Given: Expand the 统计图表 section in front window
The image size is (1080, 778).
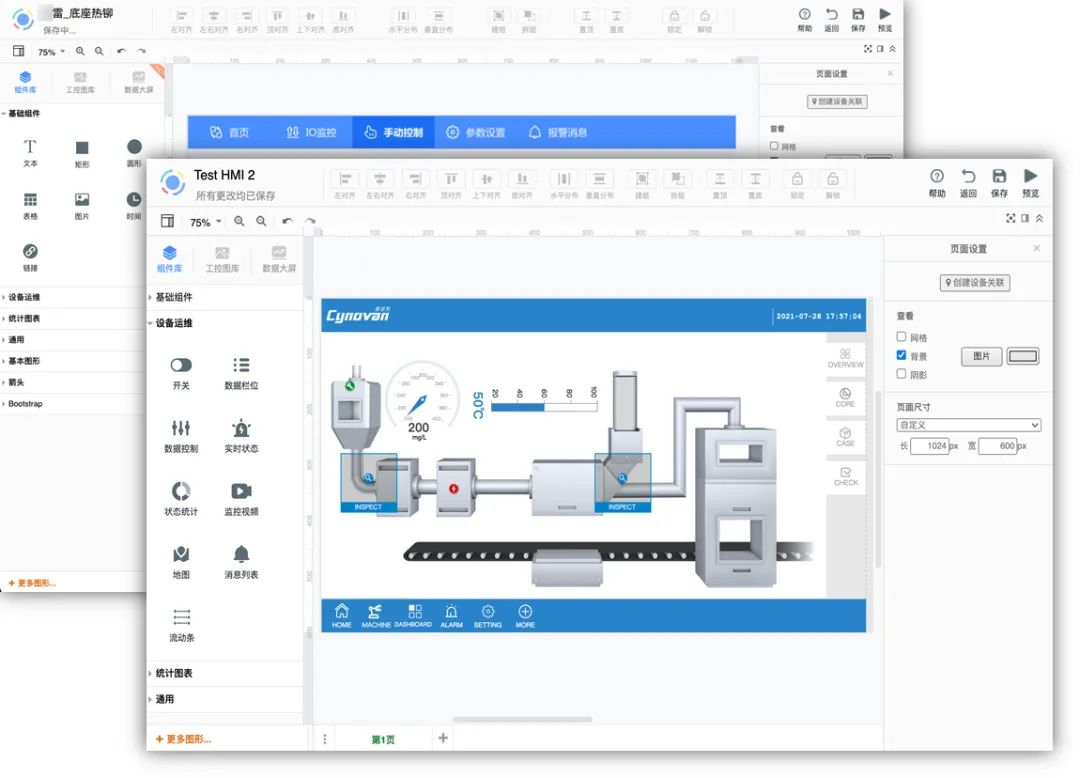Looking at the screenshot, I should (173, 673).
